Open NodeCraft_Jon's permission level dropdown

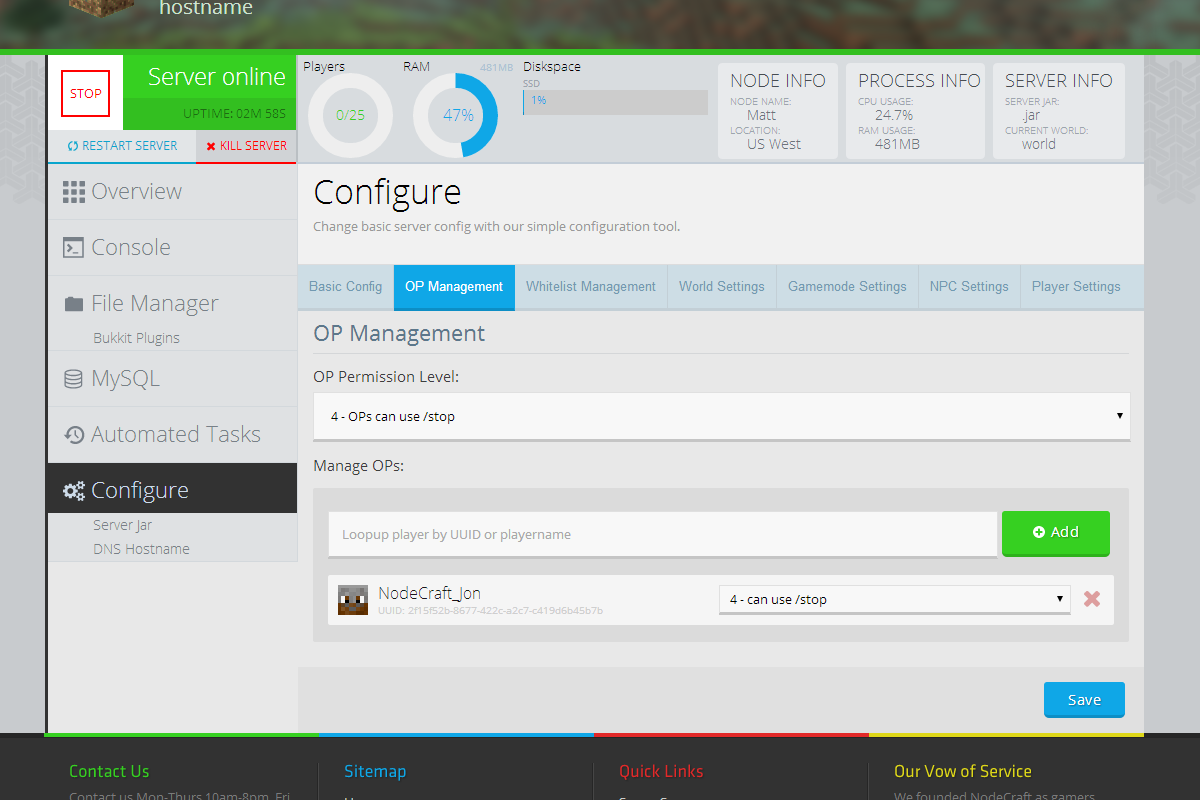pos(894,599)
